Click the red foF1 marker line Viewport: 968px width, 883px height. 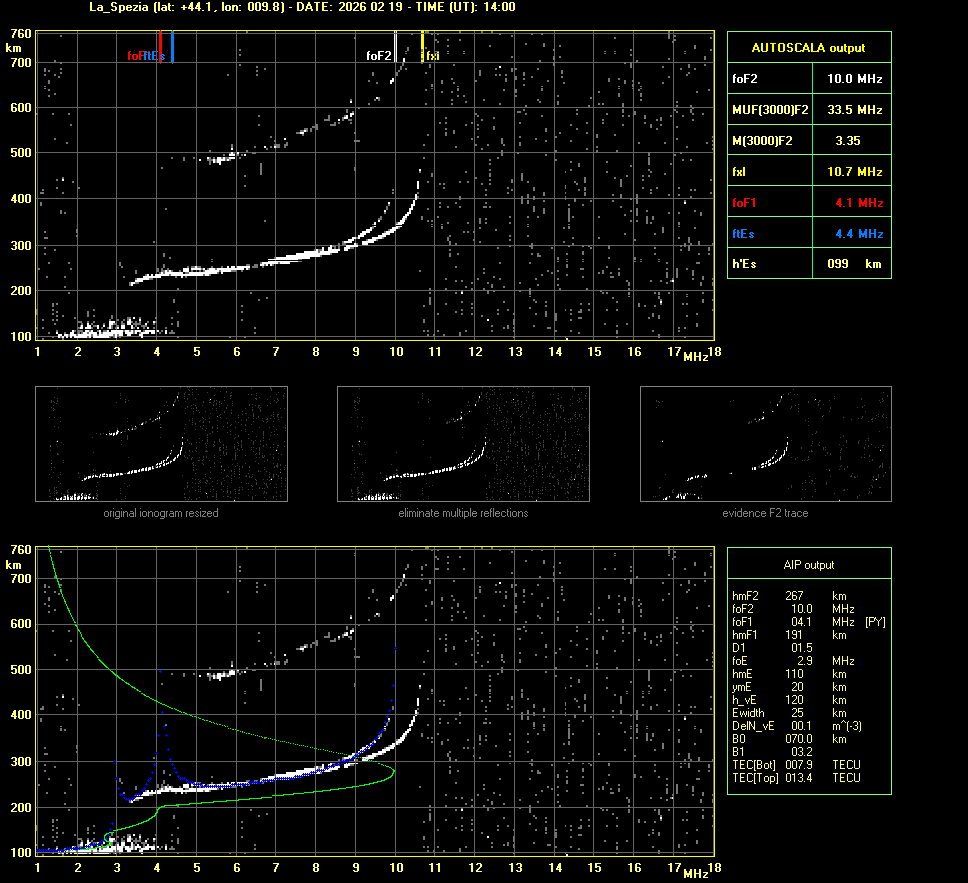pyautogui.click(x=160, y=46)
